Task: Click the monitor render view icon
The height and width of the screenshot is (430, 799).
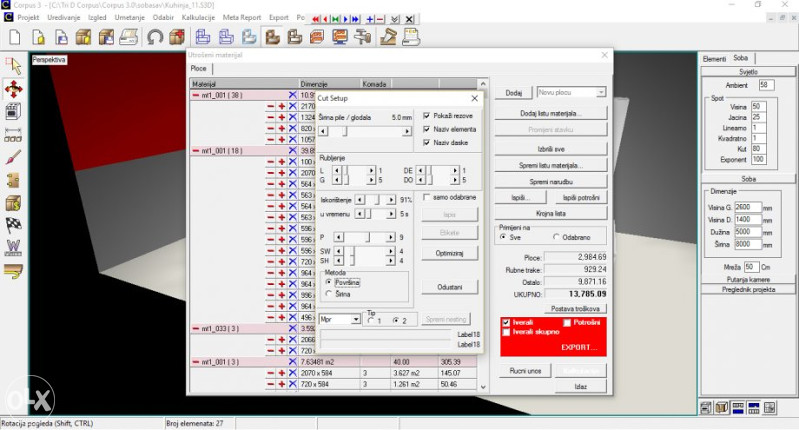Action: pos(340,37)
